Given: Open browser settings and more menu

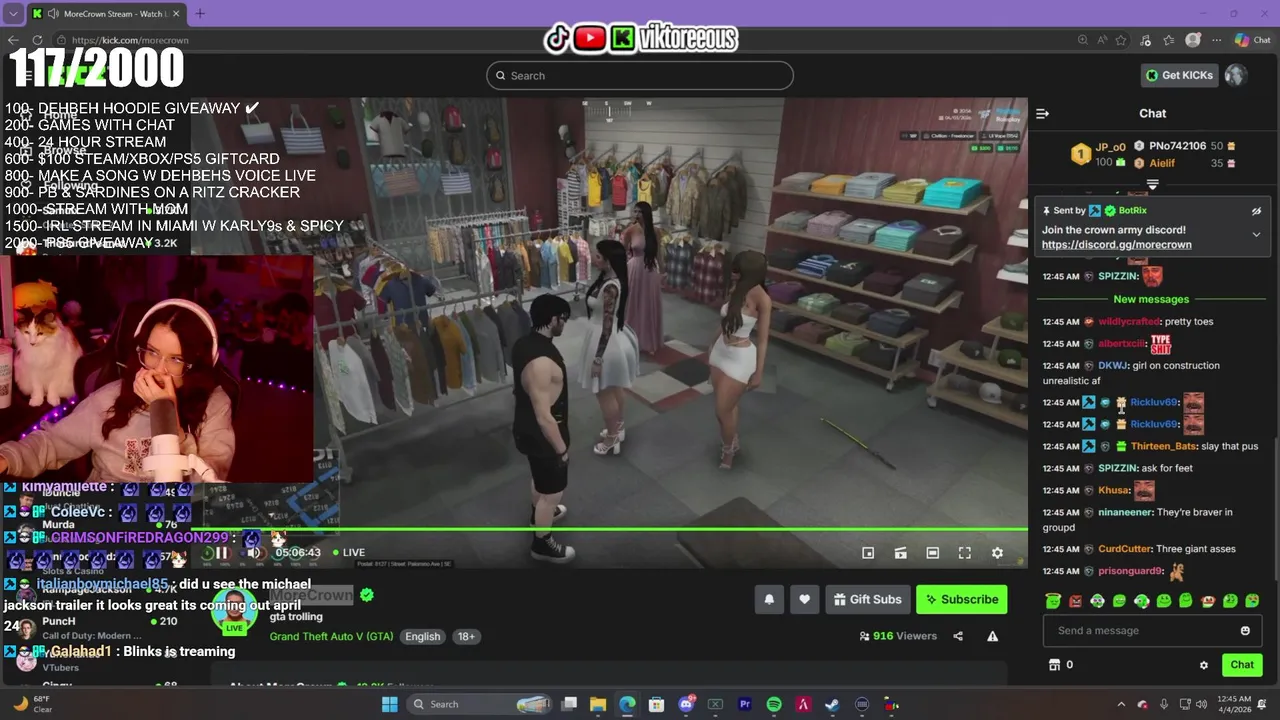Looking at the screenshot, I should point(1216,40).
